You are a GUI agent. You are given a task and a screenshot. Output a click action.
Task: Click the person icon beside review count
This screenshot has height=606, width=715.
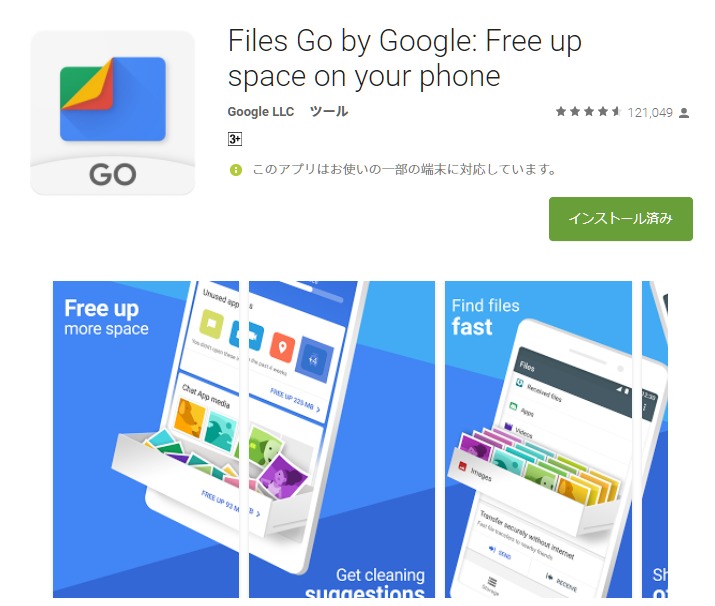[x=684, y=113]
